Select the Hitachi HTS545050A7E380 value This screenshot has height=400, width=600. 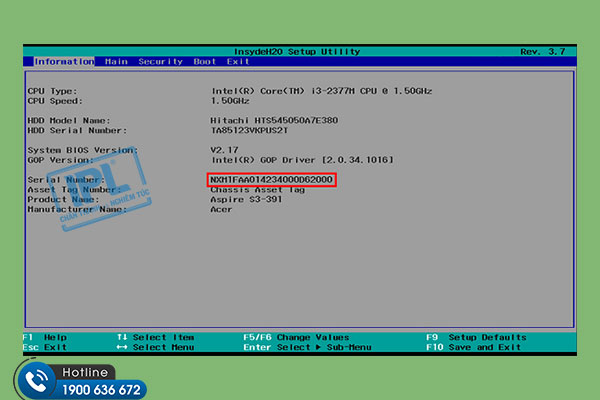point(274,121)
